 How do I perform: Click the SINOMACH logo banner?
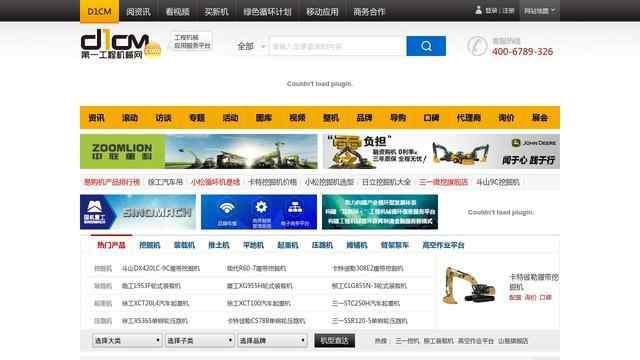click(138, 212)
